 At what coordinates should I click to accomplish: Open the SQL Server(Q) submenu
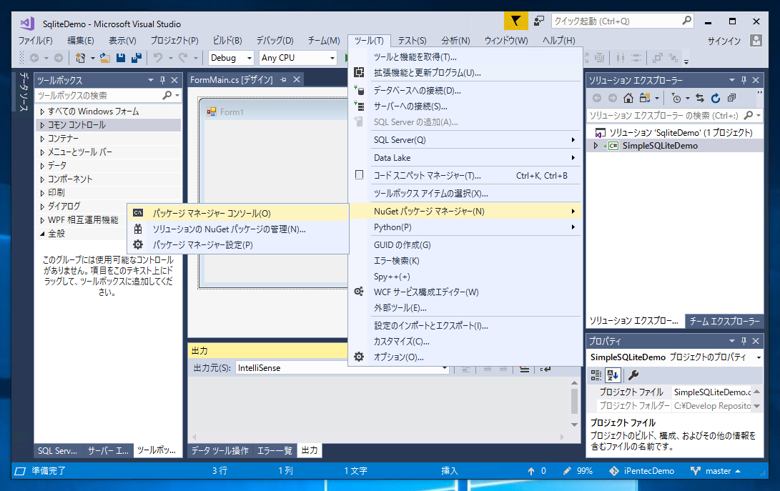coord(466,140)
